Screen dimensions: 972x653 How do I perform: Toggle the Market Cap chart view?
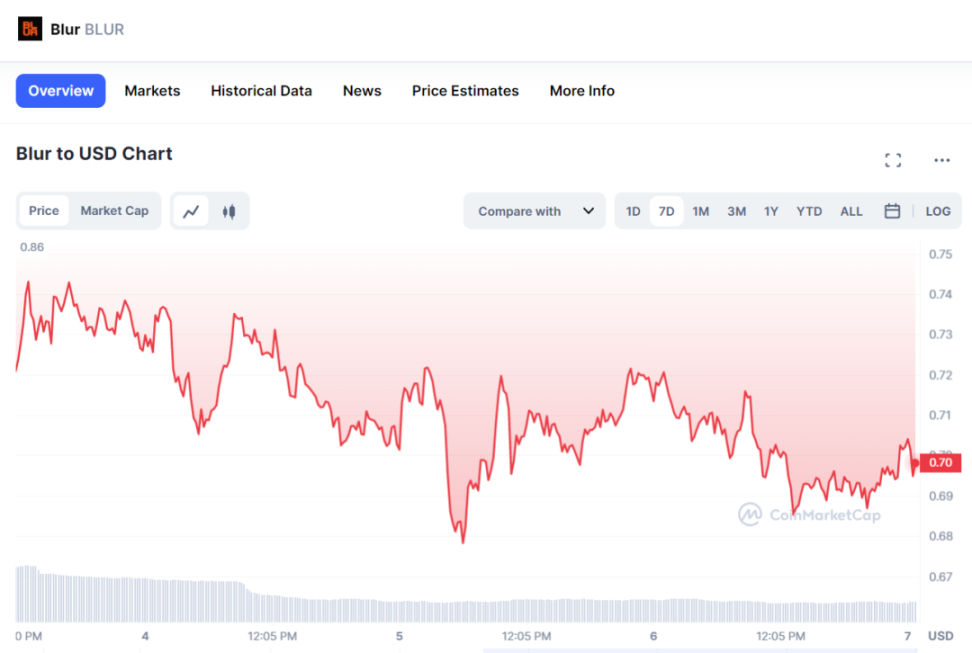(x=114, y=211)
